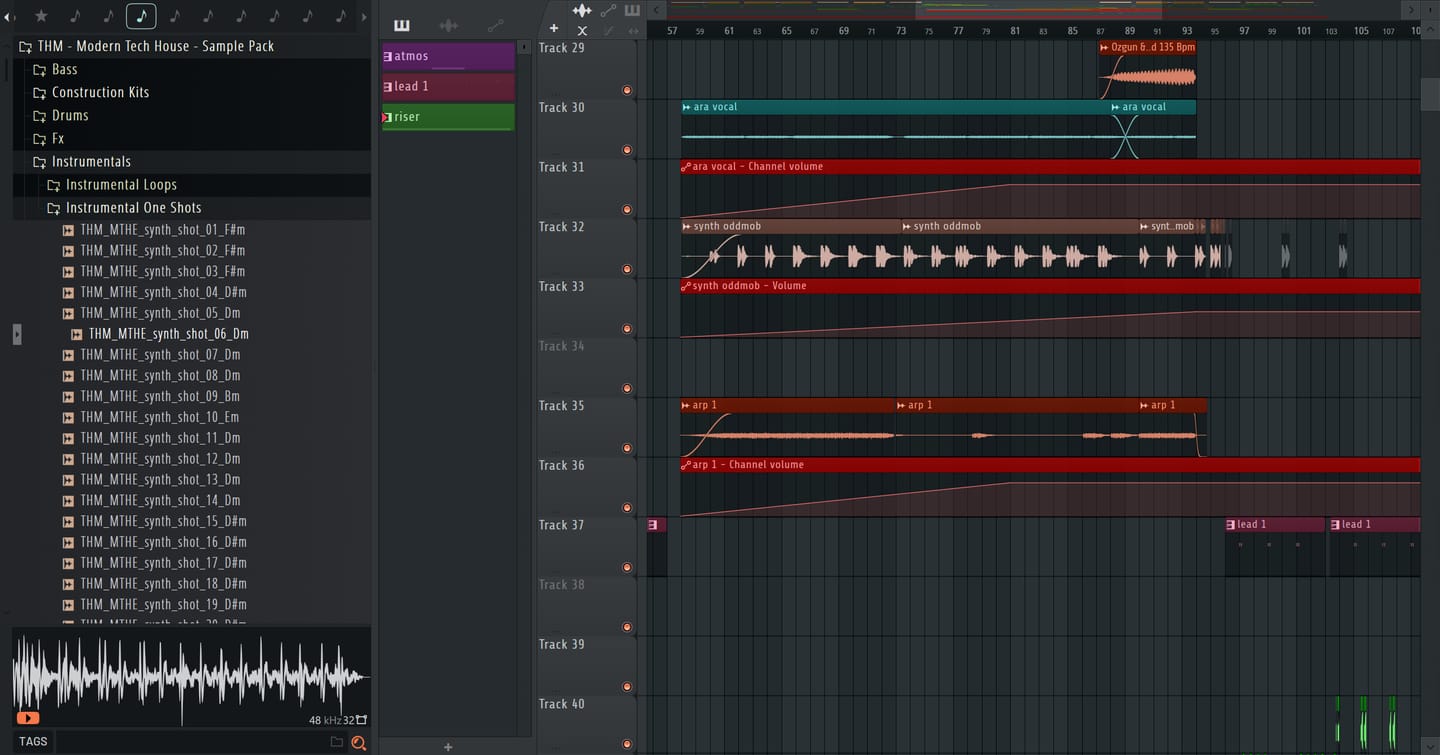Viewport: 1440px width, 755px height.
Task: Click the slanted line icon beside the X
Action: (608, 31)
